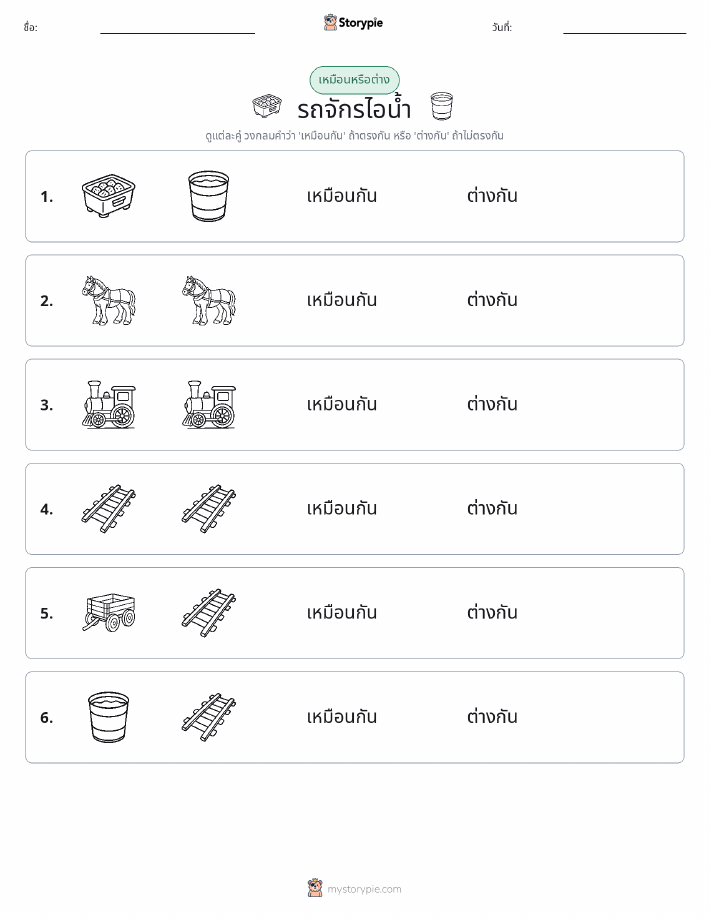Click the coal basket icon beside the title
The width and height of the screenshot is (709, 917).
point(267,106)
